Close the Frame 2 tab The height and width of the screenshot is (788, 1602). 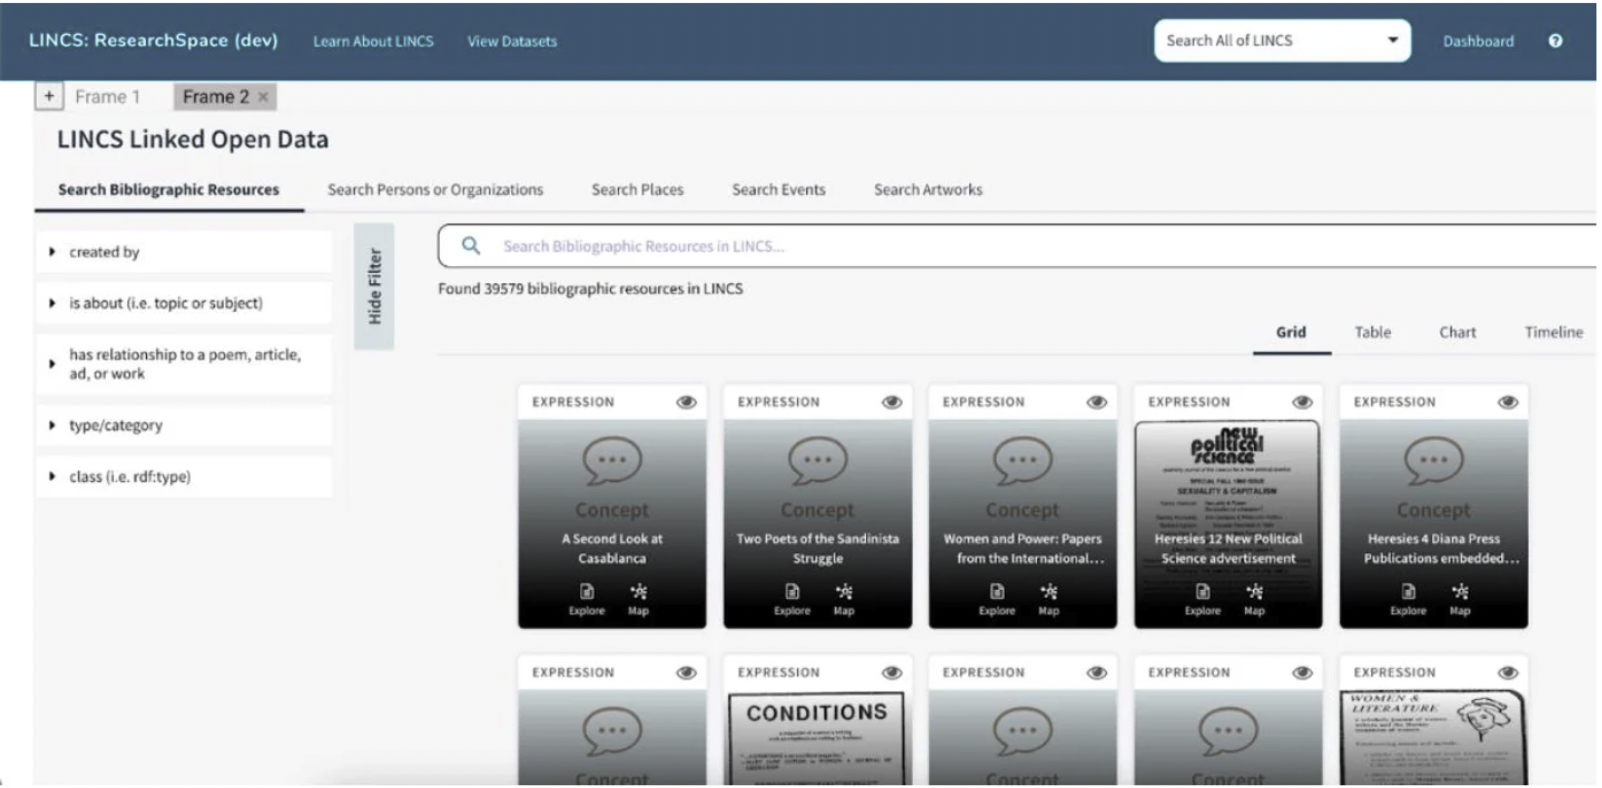point(263,97)
